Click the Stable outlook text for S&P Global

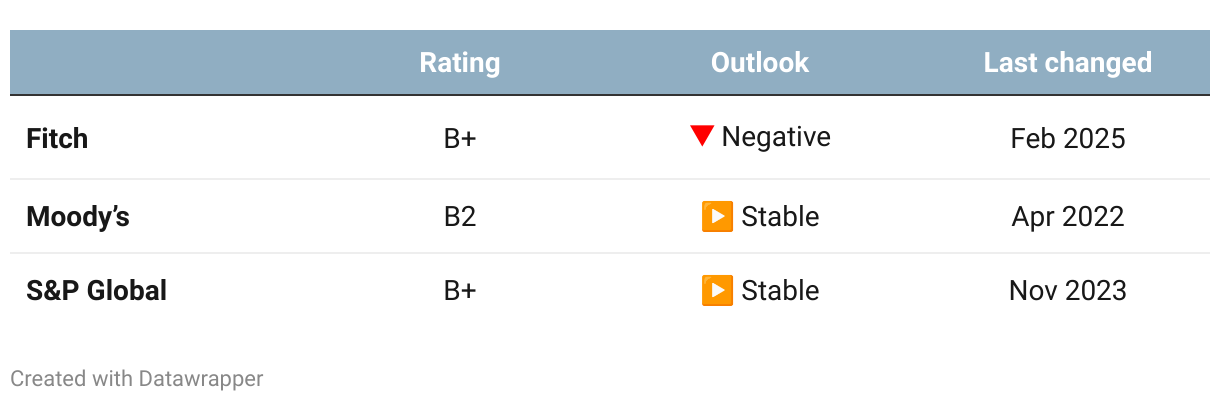point(780,291)
